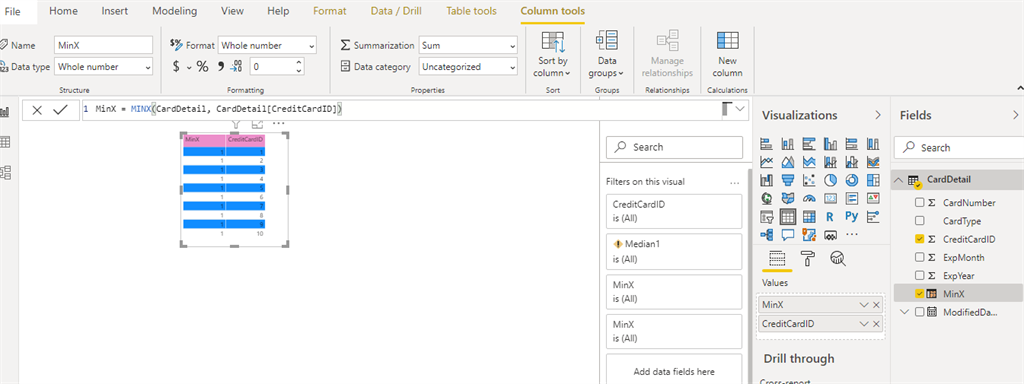Select the decomposition tree visual
1024x384 pixels.
pos(767,234)
